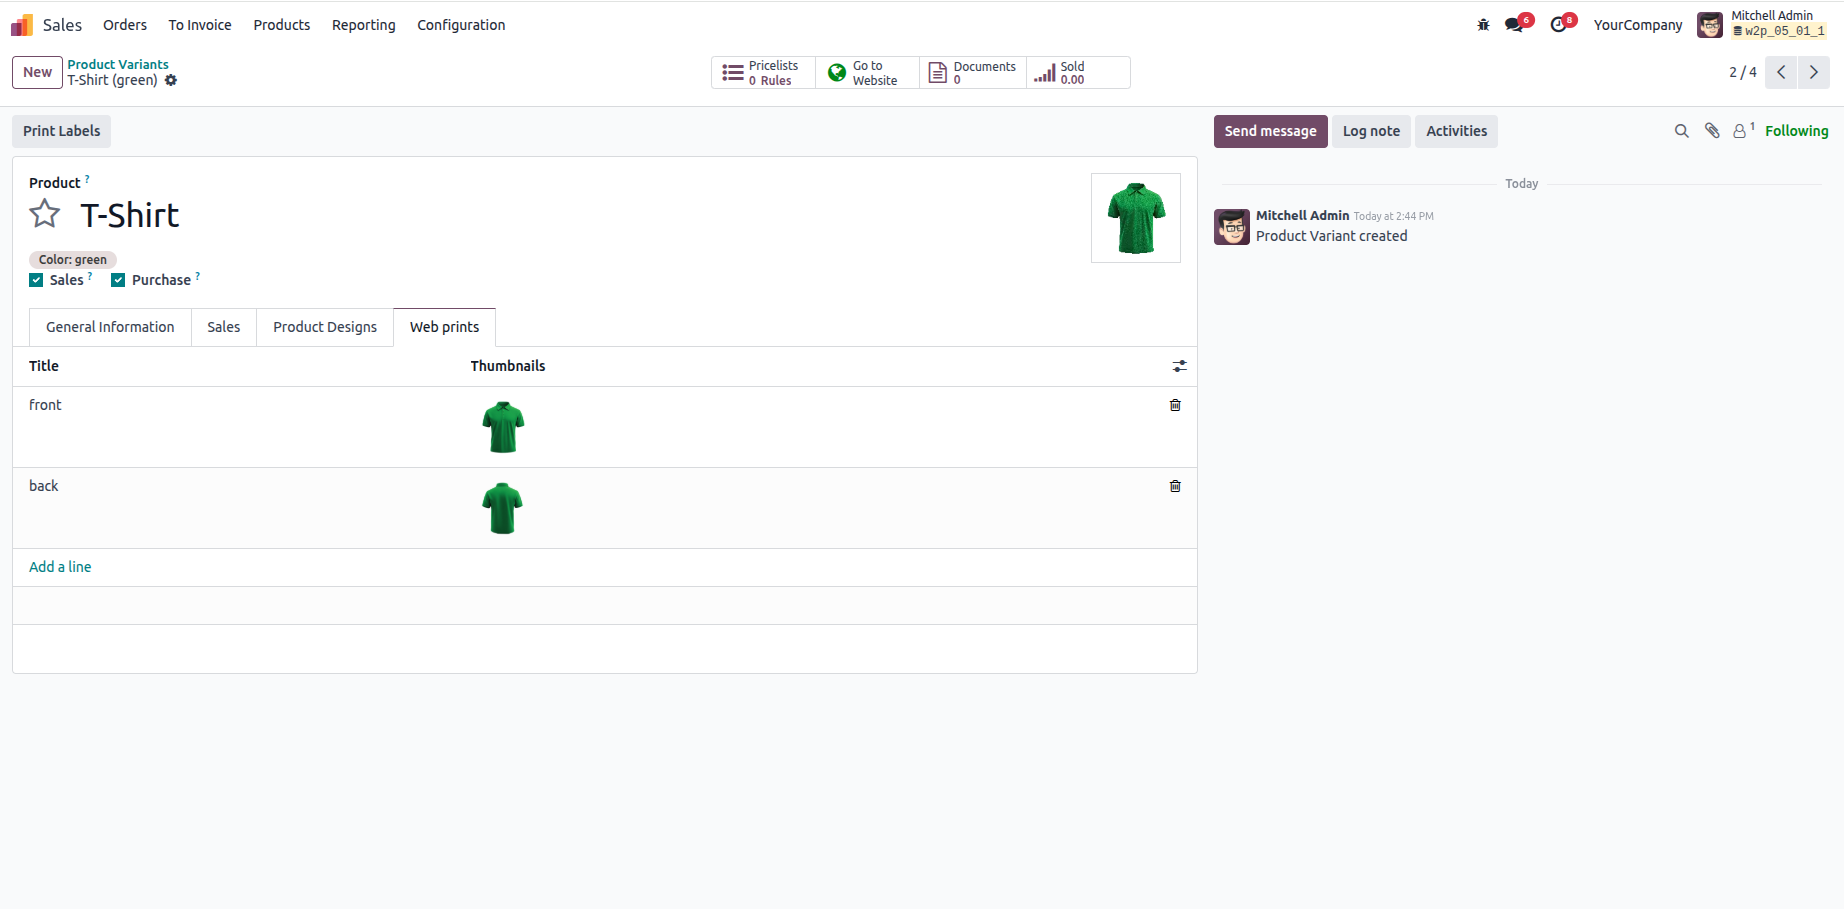Viewport: 1844px width, 909px height.
Task: Open the Configuration menu
Action: tap(461, 25)
